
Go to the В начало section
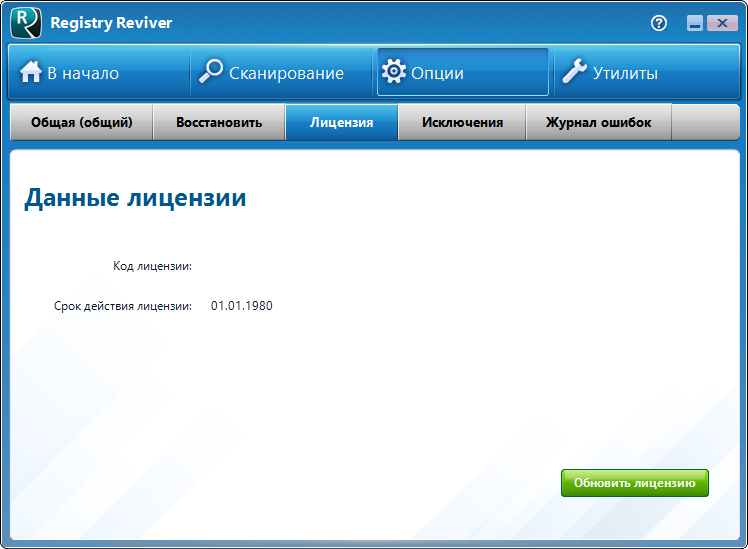click(99, 73)
